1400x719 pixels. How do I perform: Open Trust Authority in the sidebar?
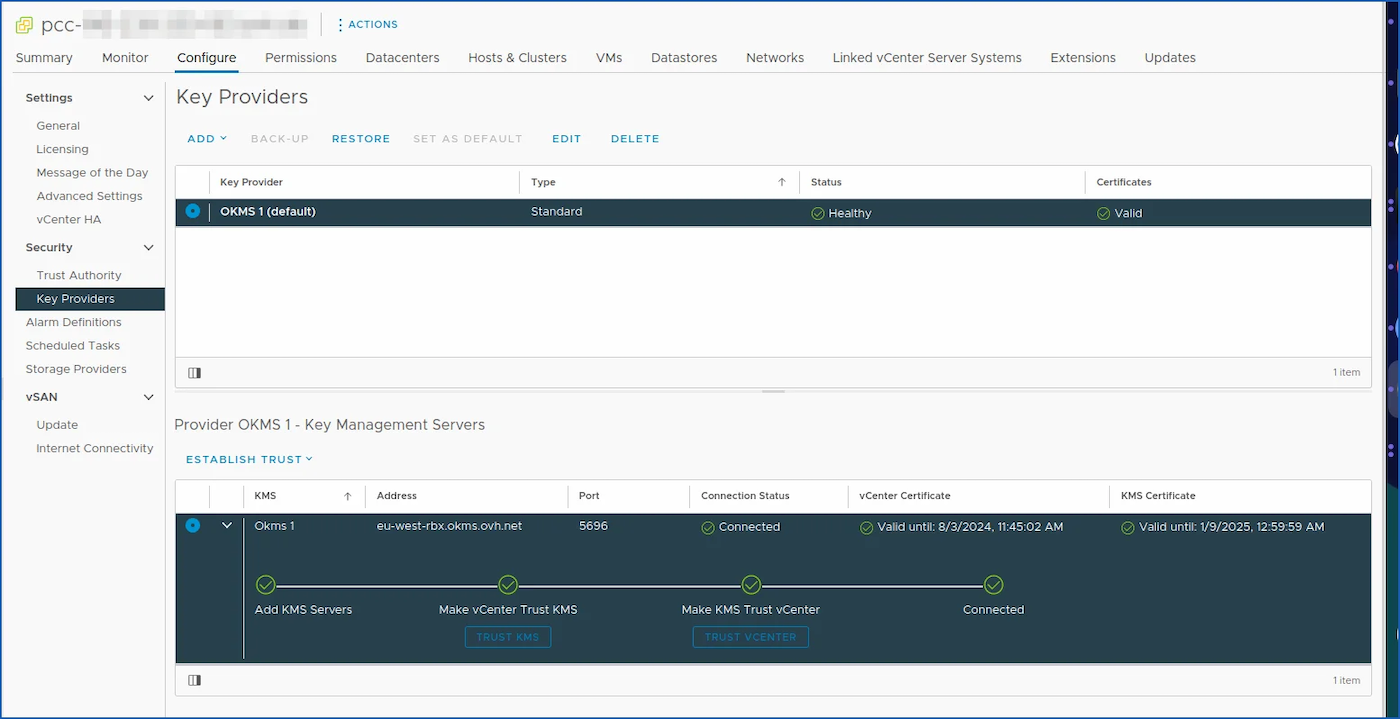pos(79,275)
